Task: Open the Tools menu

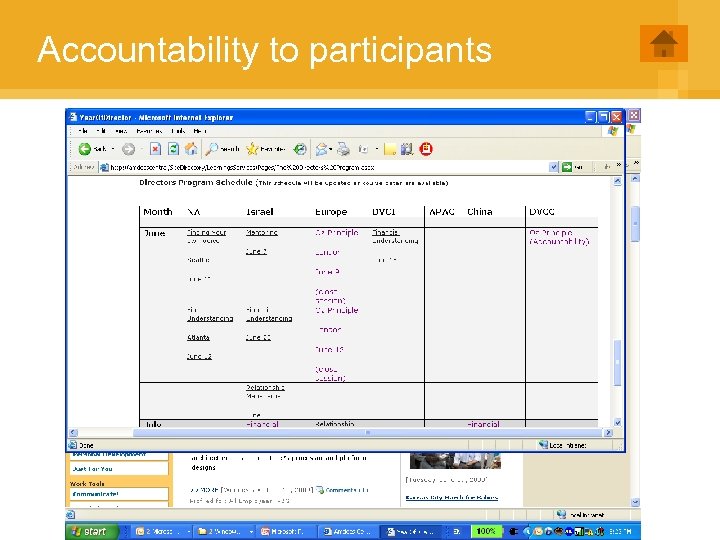Action: click(x=178, y=131)
